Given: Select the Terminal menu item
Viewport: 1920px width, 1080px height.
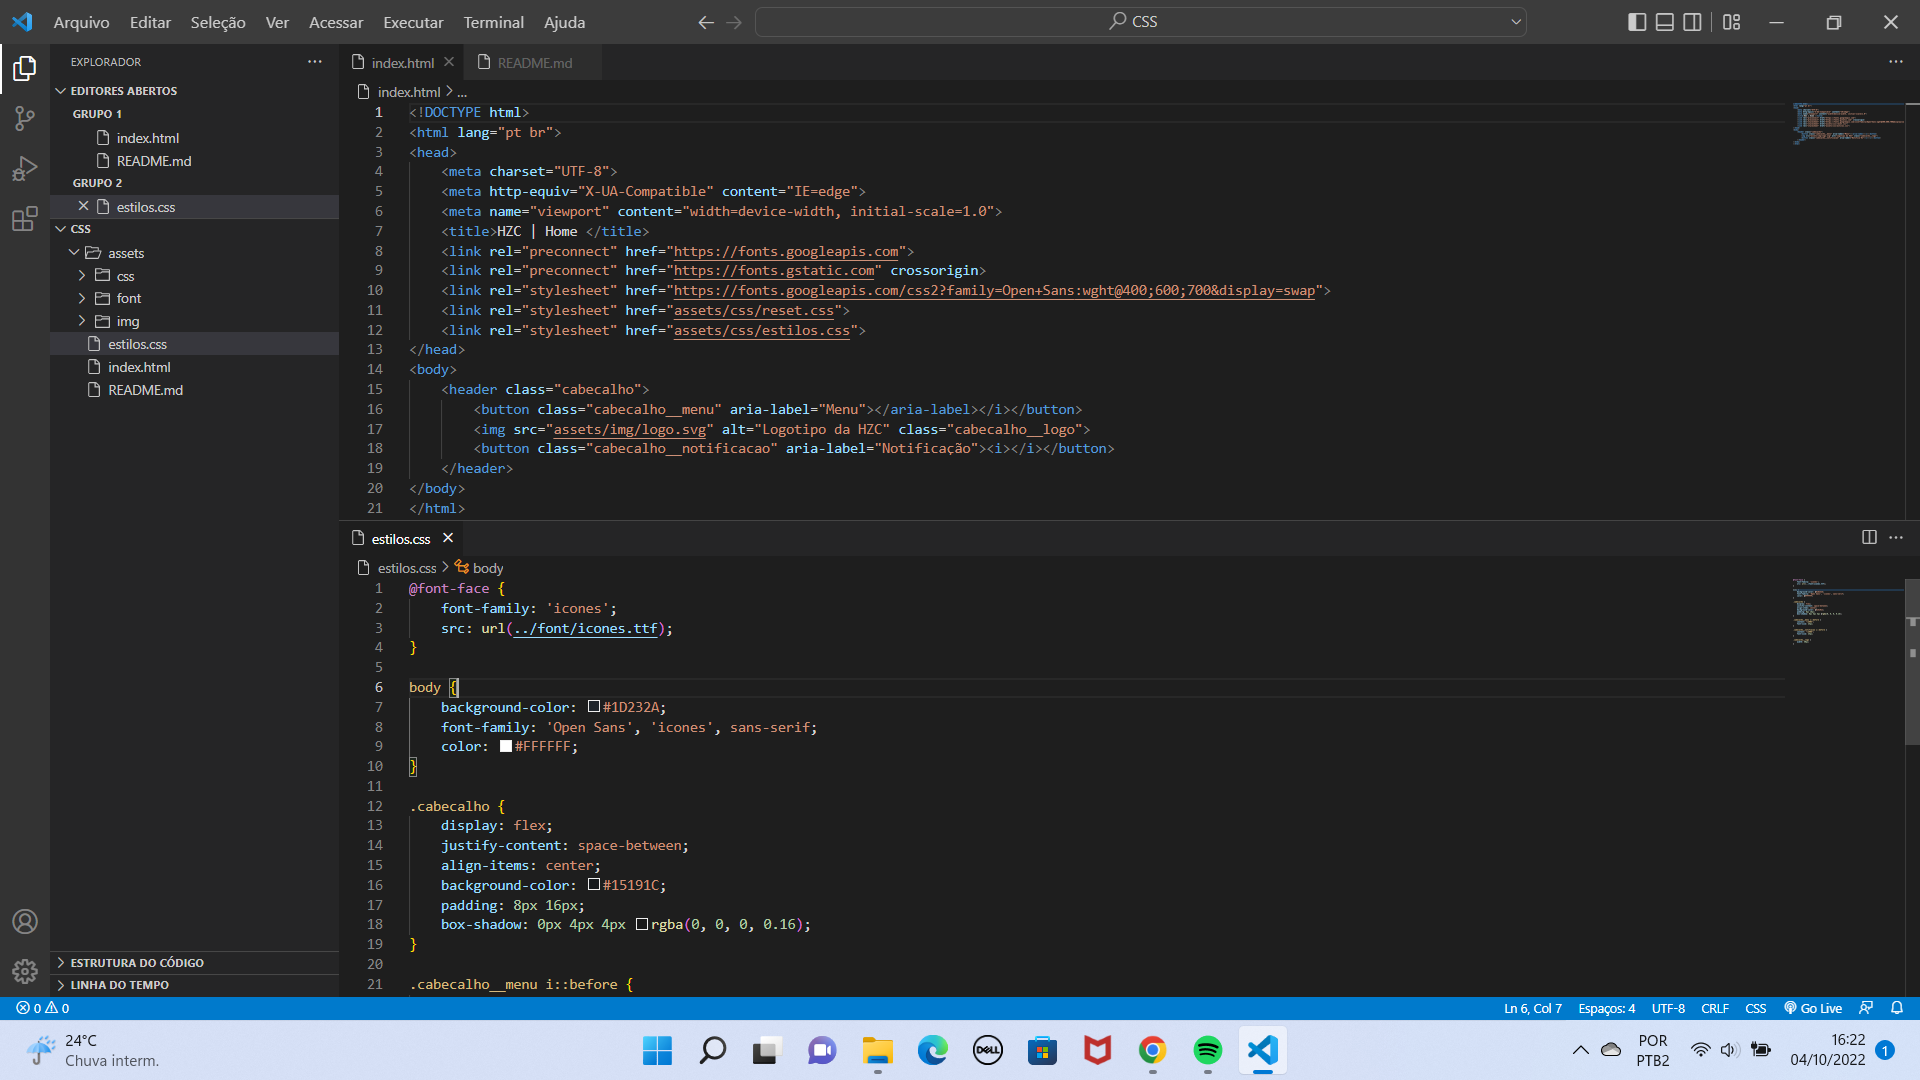Looking at the screenshot, I should [493, 22].
